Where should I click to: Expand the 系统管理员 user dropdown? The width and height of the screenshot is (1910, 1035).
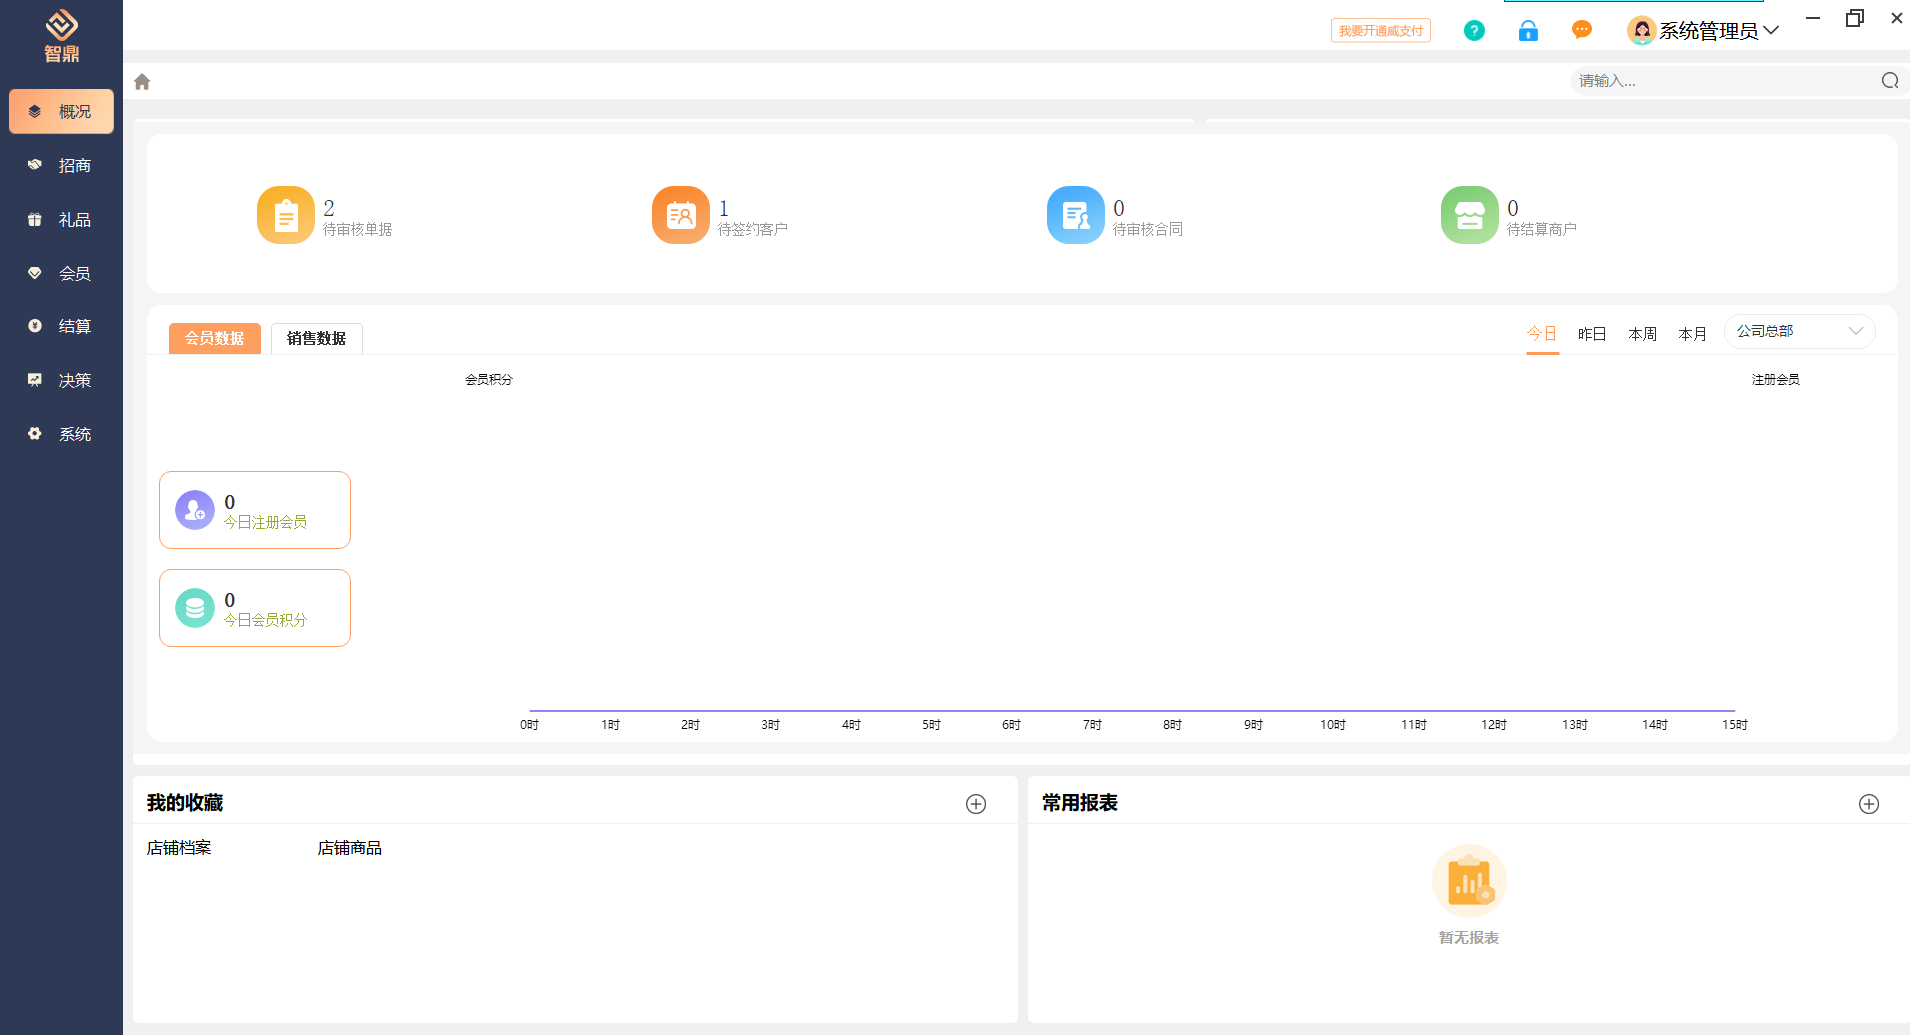pos(1707,31)
